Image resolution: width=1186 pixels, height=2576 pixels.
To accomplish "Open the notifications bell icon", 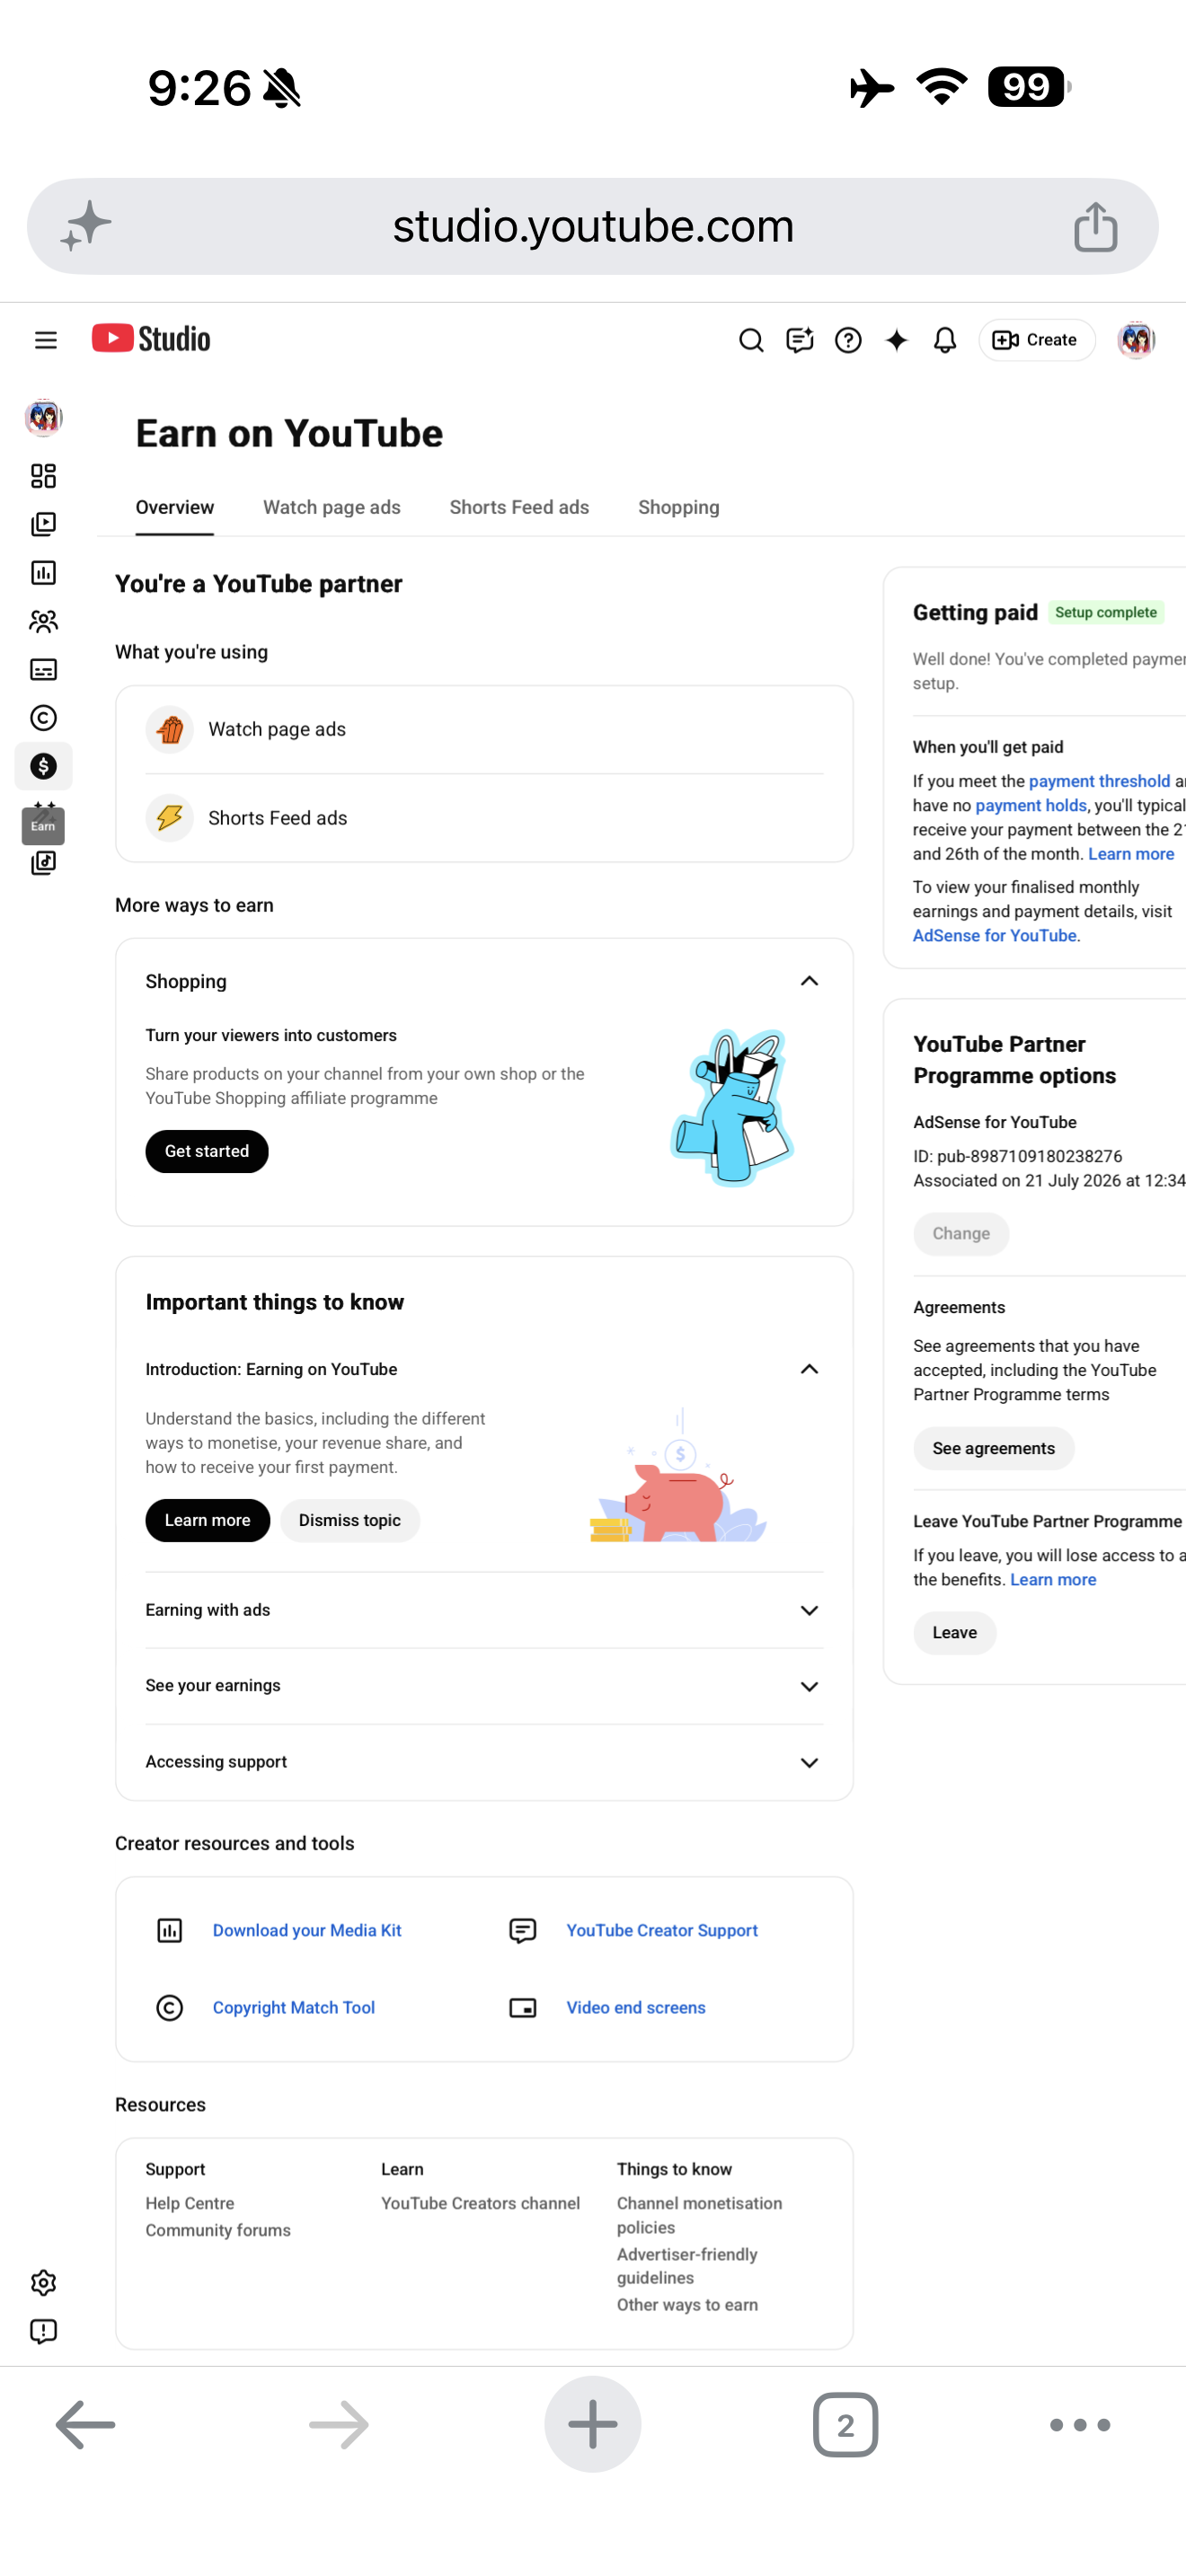I will coord(945,340).
